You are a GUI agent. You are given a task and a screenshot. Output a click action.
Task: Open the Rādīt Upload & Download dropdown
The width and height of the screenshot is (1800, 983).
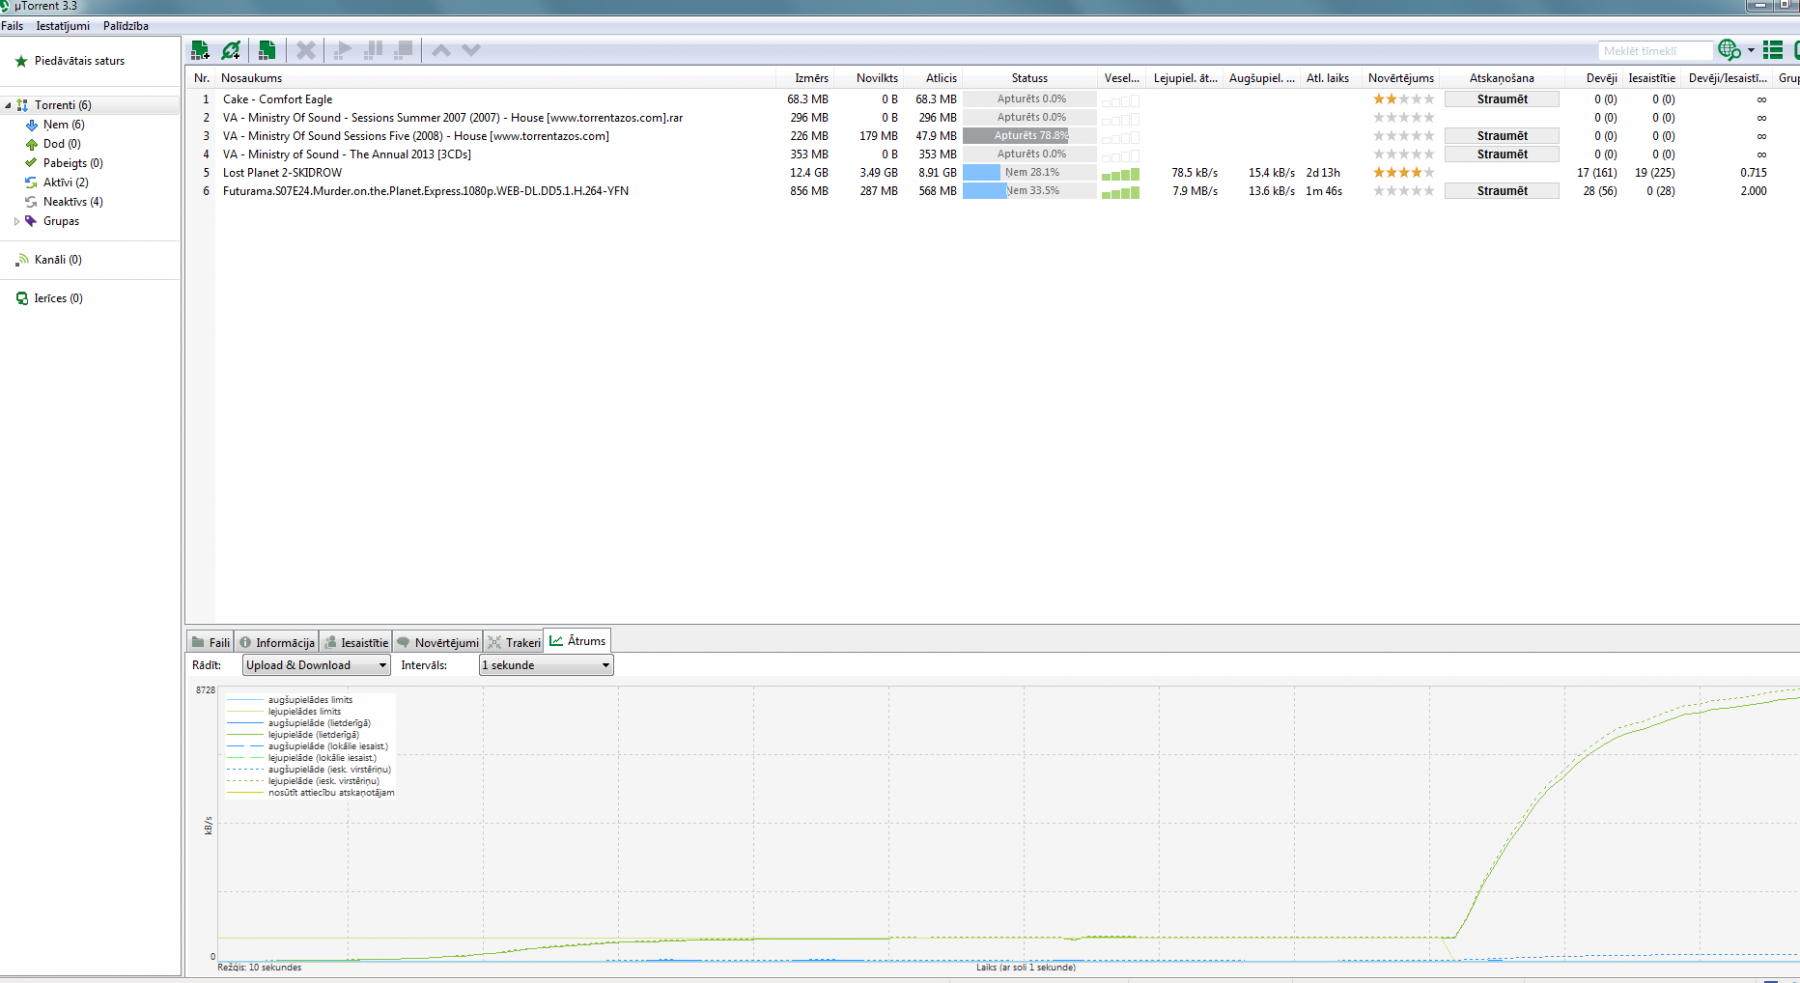[x=316, y=665]
